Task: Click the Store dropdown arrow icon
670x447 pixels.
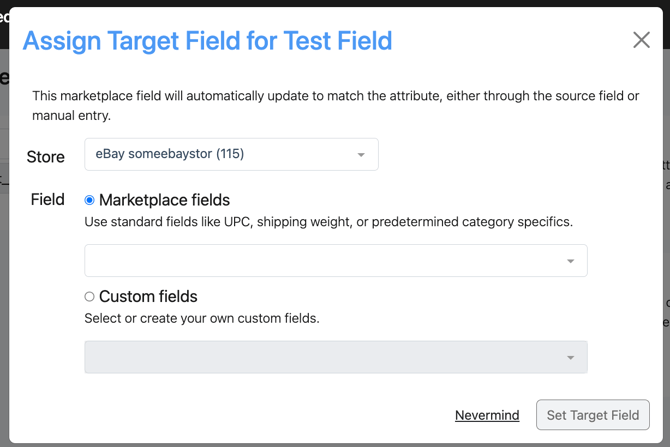Action: [361, 155]
